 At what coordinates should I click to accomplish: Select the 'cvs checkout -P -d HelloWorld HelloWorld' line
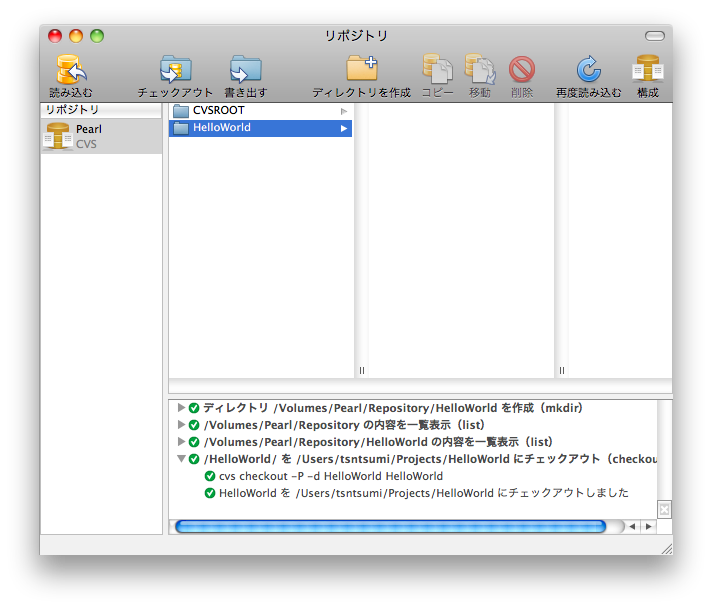pyautogui.click(x=331, y=476)
